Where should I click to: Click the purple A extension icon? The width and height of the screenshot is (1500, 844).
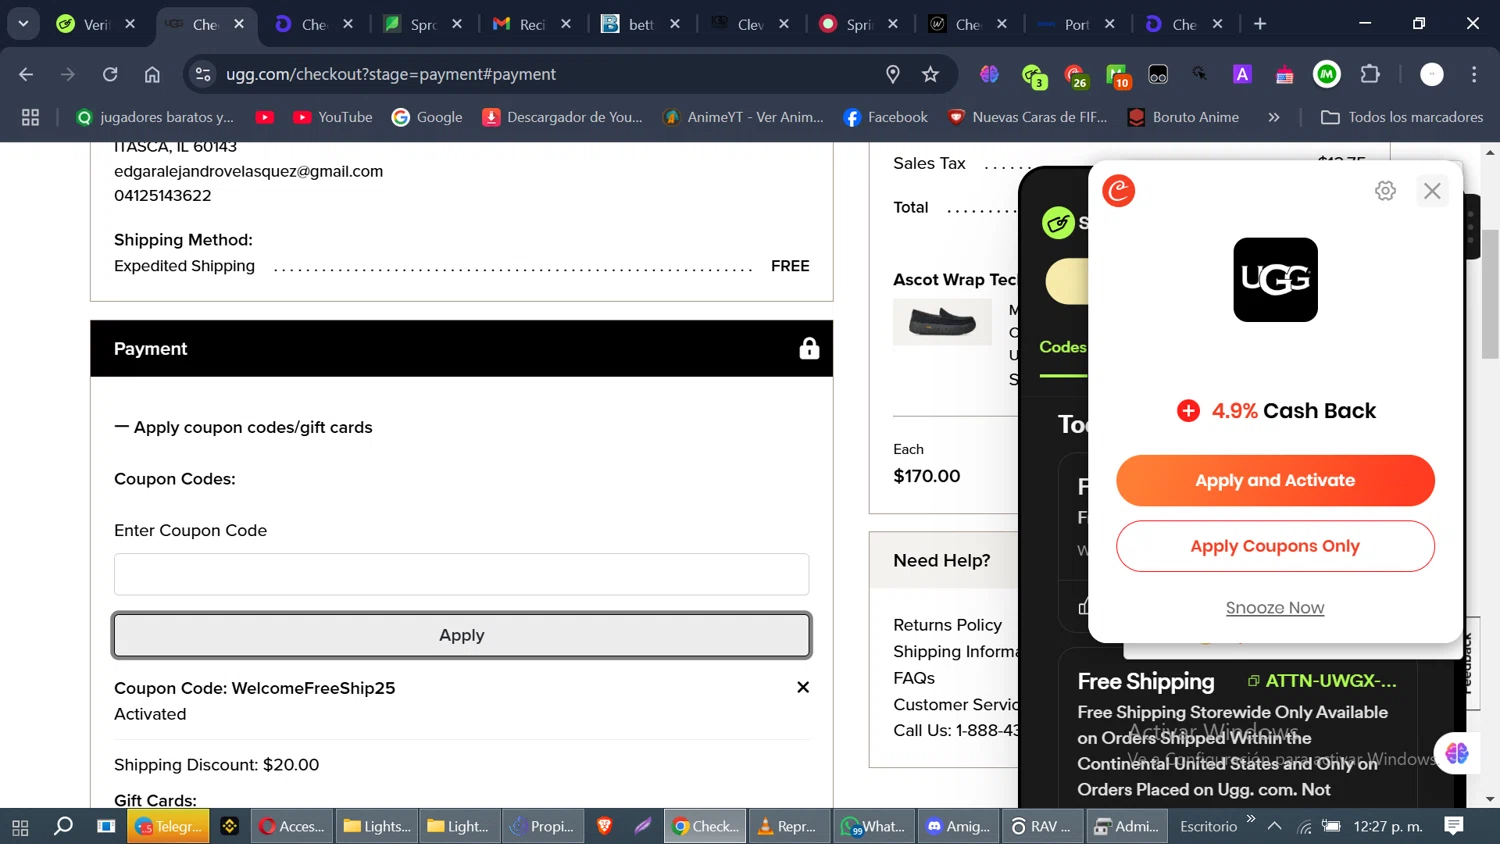click(1242, 74)
